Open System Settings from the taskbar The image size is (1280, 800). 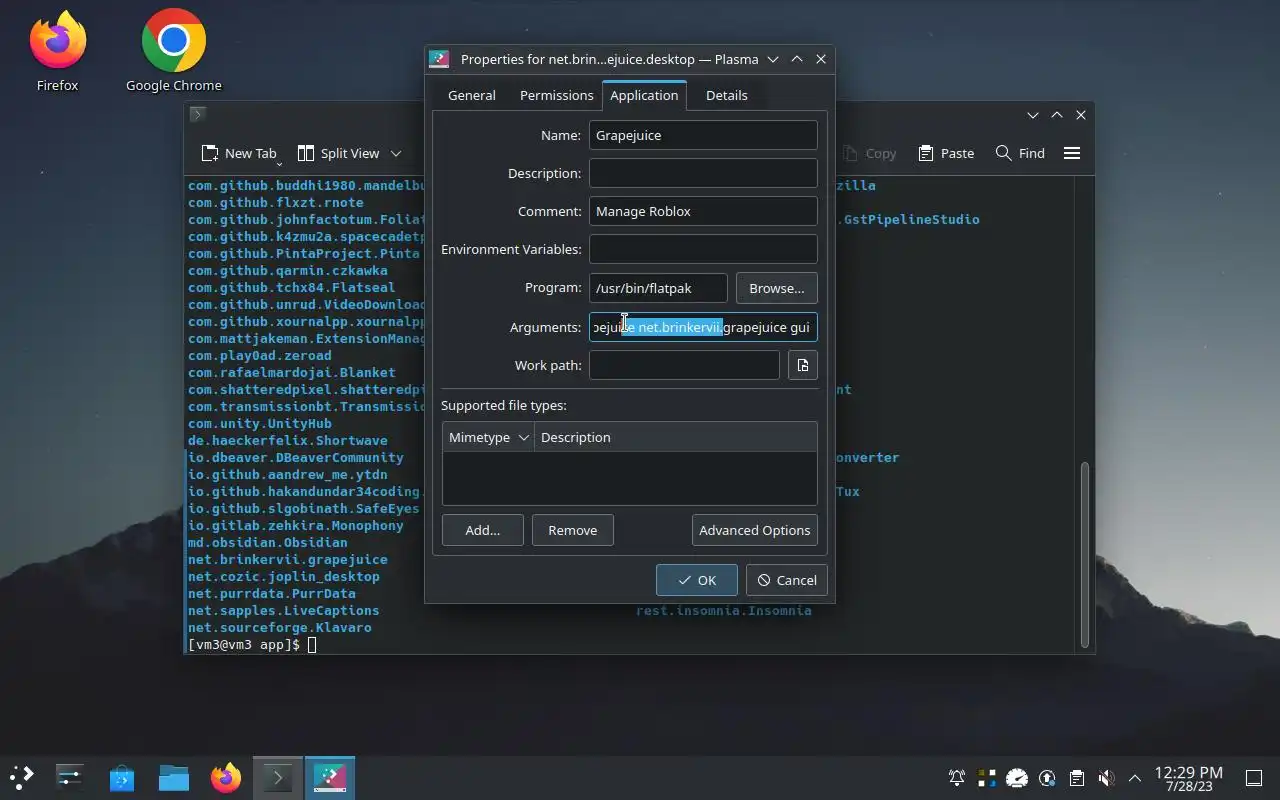click(x=70, y=777)
